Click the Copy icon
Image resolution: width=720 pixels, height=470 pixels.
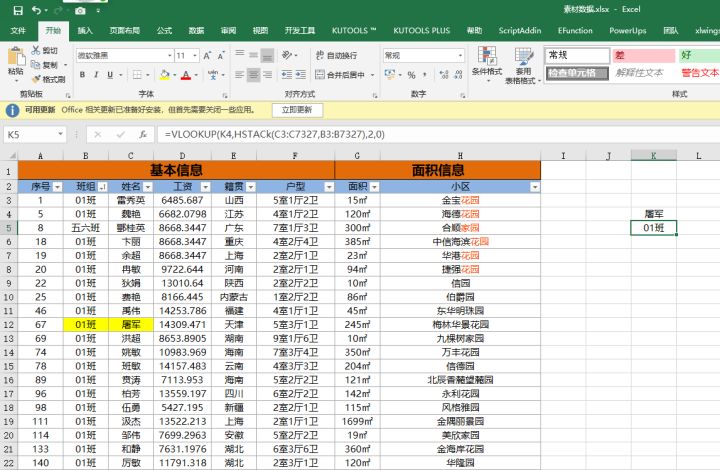coord(36,65)
